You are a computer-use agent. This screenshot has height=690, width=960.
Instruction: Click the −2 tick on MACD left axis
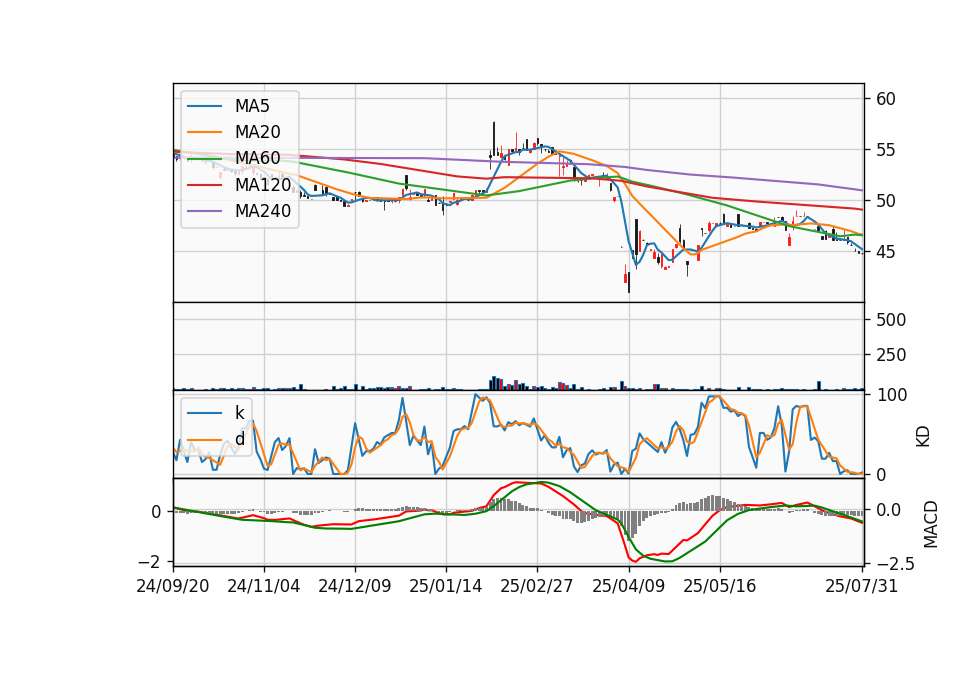click(x=149, y=561)
